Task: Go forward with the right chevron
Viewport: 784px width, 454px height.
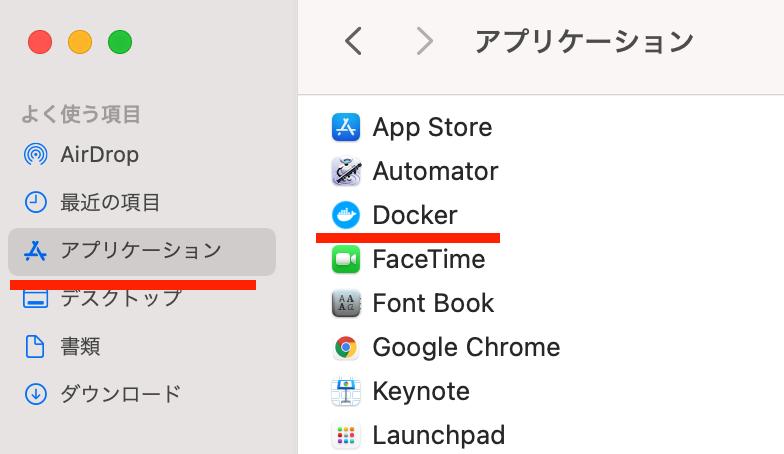Action: (425, 41)
